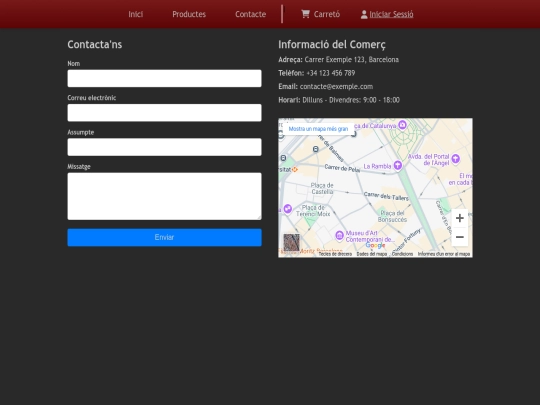The height and width of the screenshot is (405, 540).
Task: Open the Inici navigation link
Action: click(135, 14)
